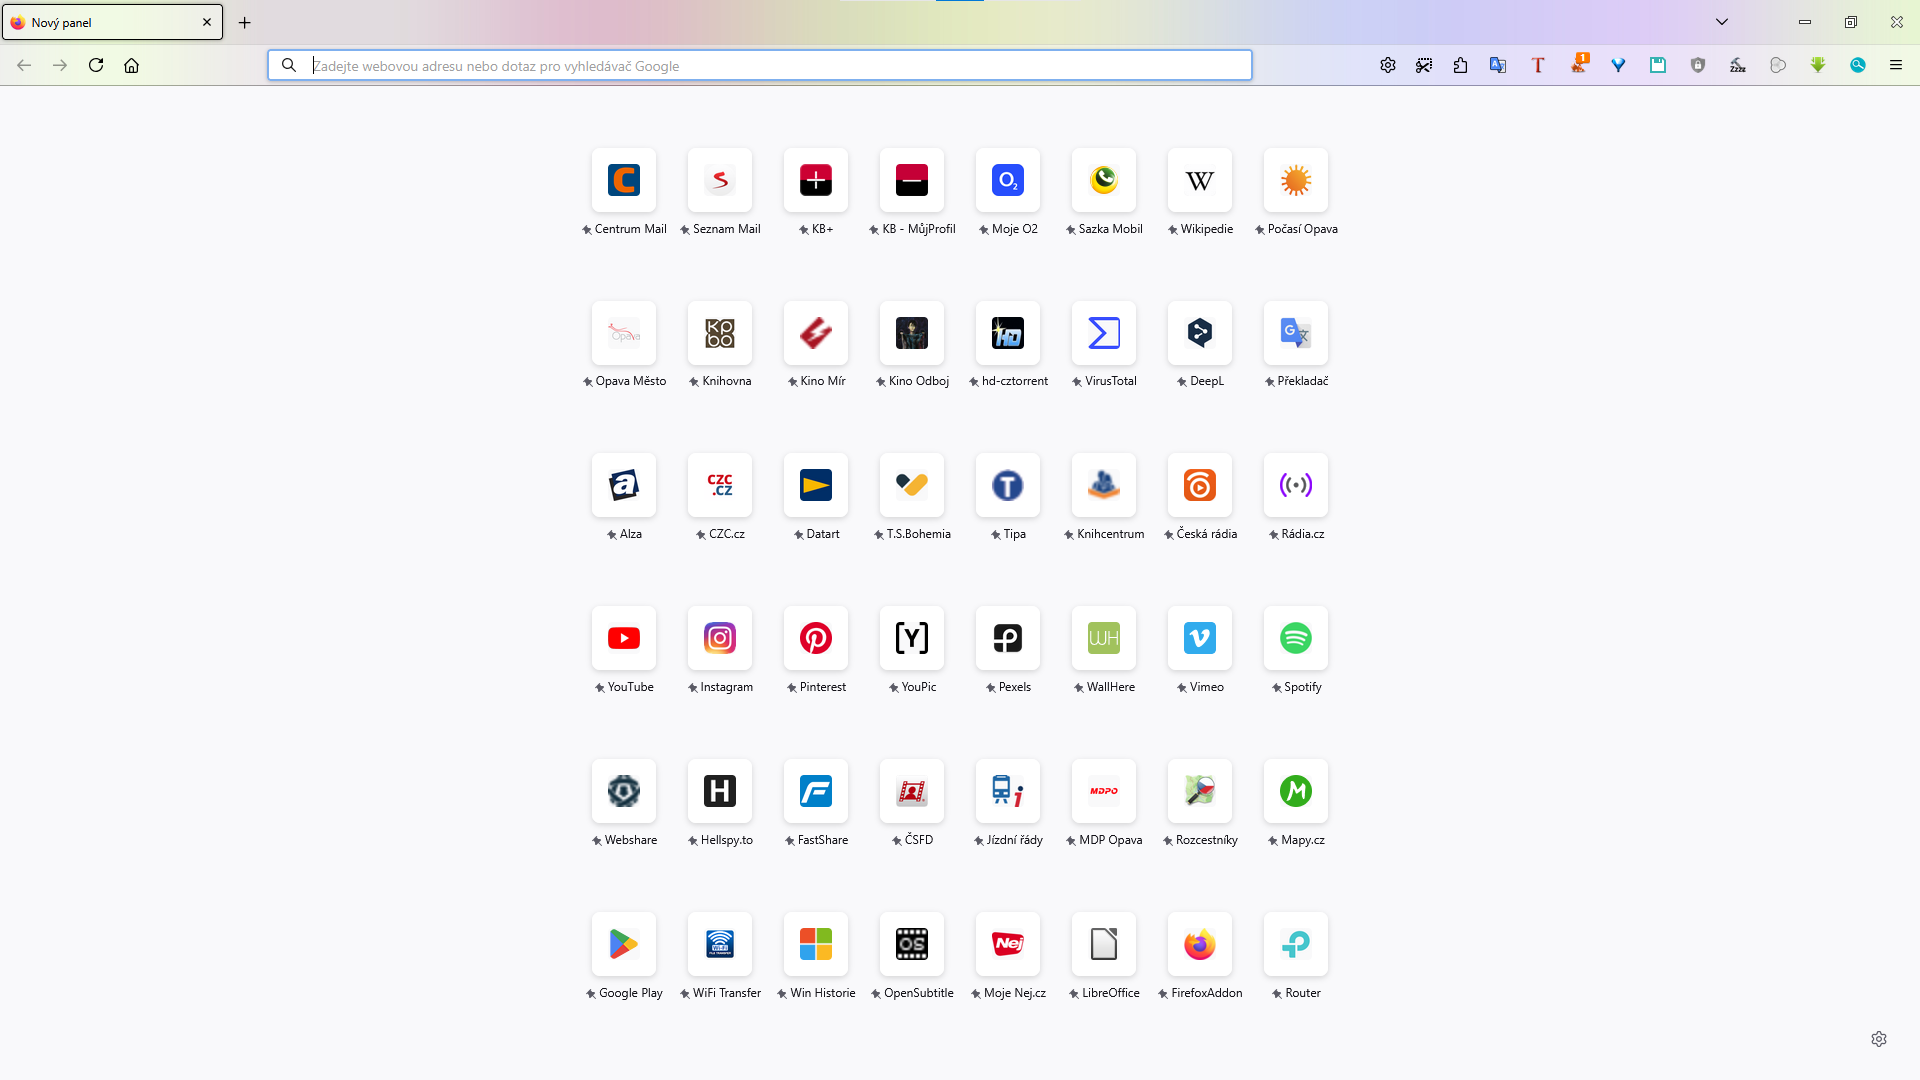Open the ČSFD film database tile
This screenshot has height=1080, width=1920.
[x=912, y=792]
